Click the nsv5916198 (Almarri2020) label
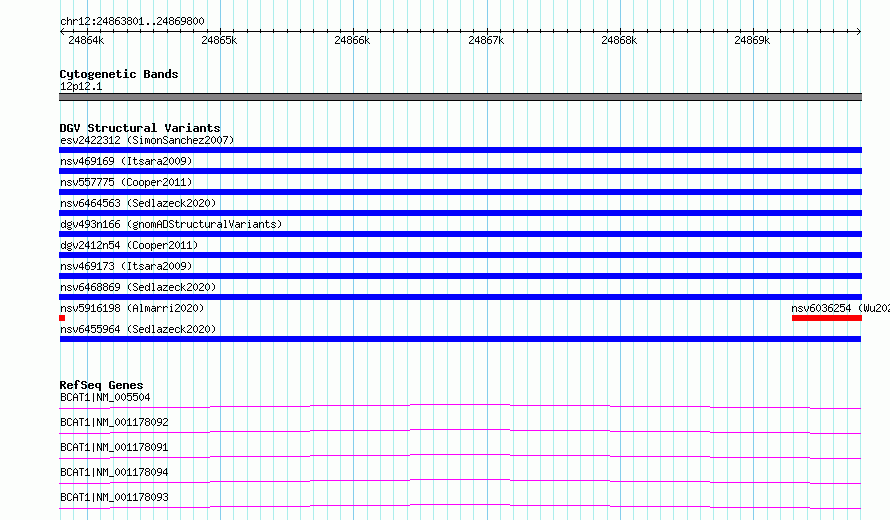Viewport: 890px width, 520px height. (132, 308)
